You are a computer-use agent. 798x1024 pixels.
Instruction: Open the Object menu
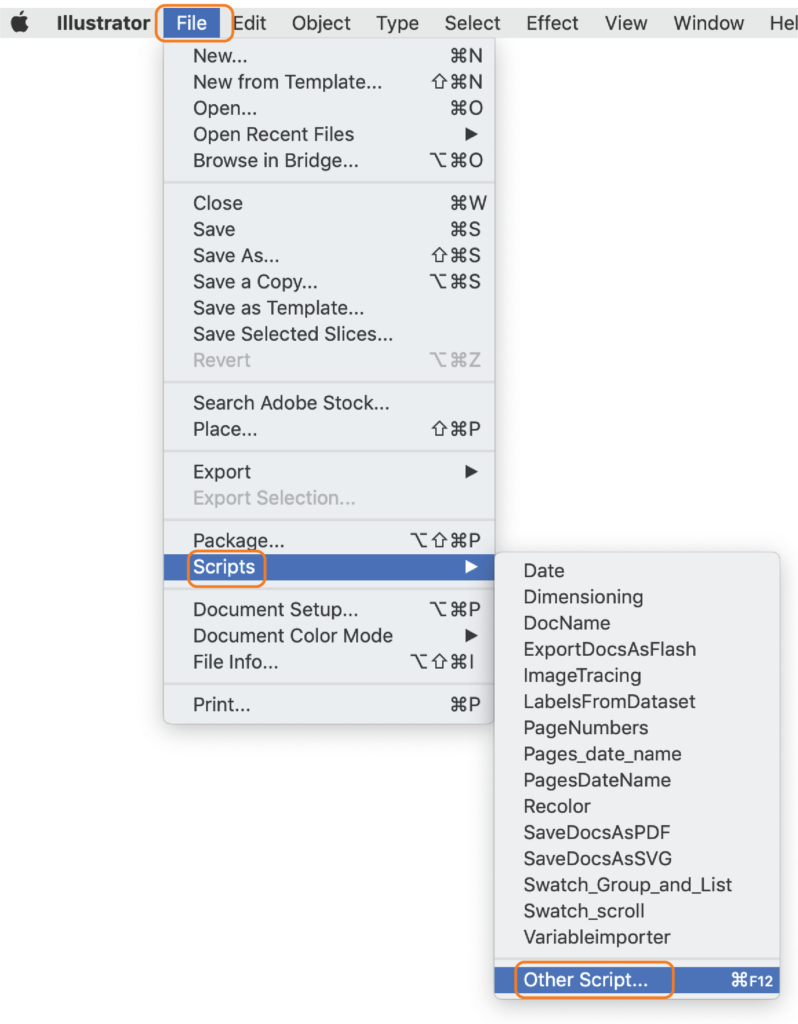(321, 22)
